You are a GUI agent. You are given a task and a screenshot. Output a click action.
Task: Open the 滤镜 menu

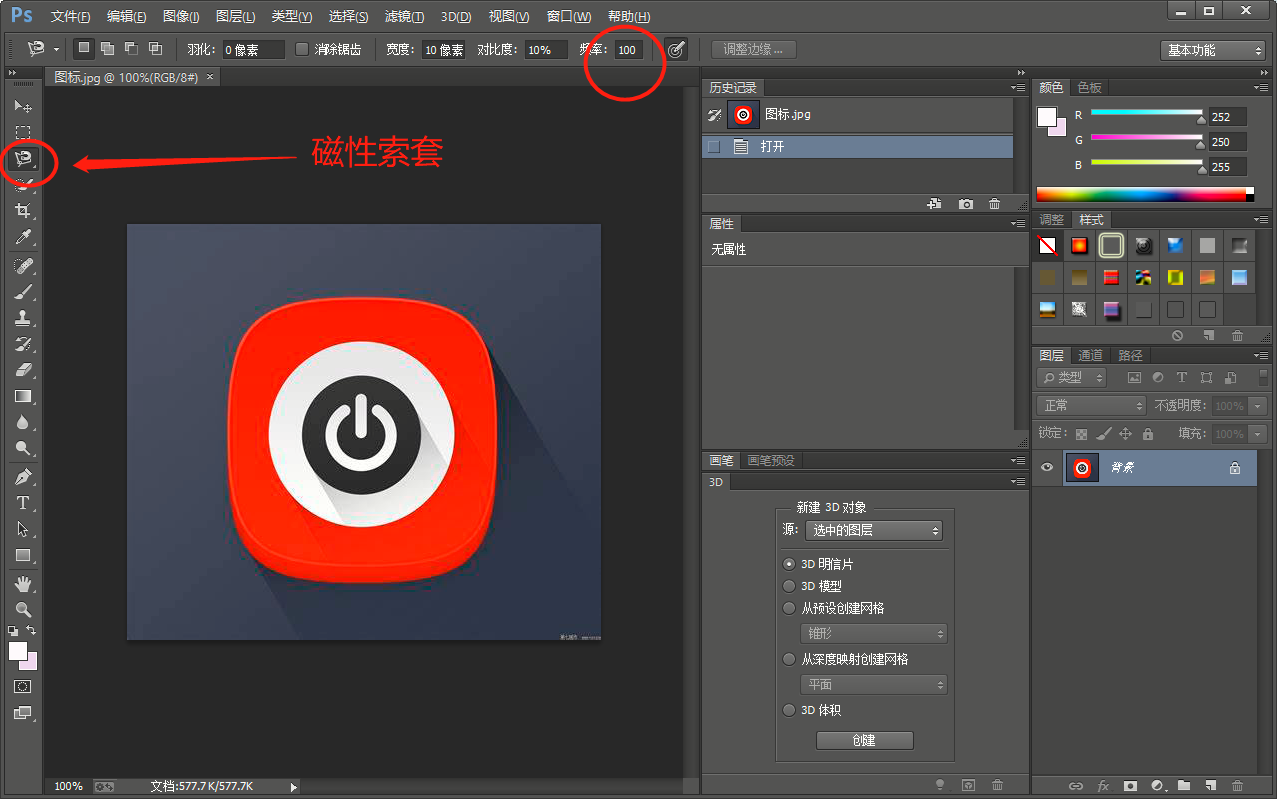pyautogui.click(x=403, y=16)
